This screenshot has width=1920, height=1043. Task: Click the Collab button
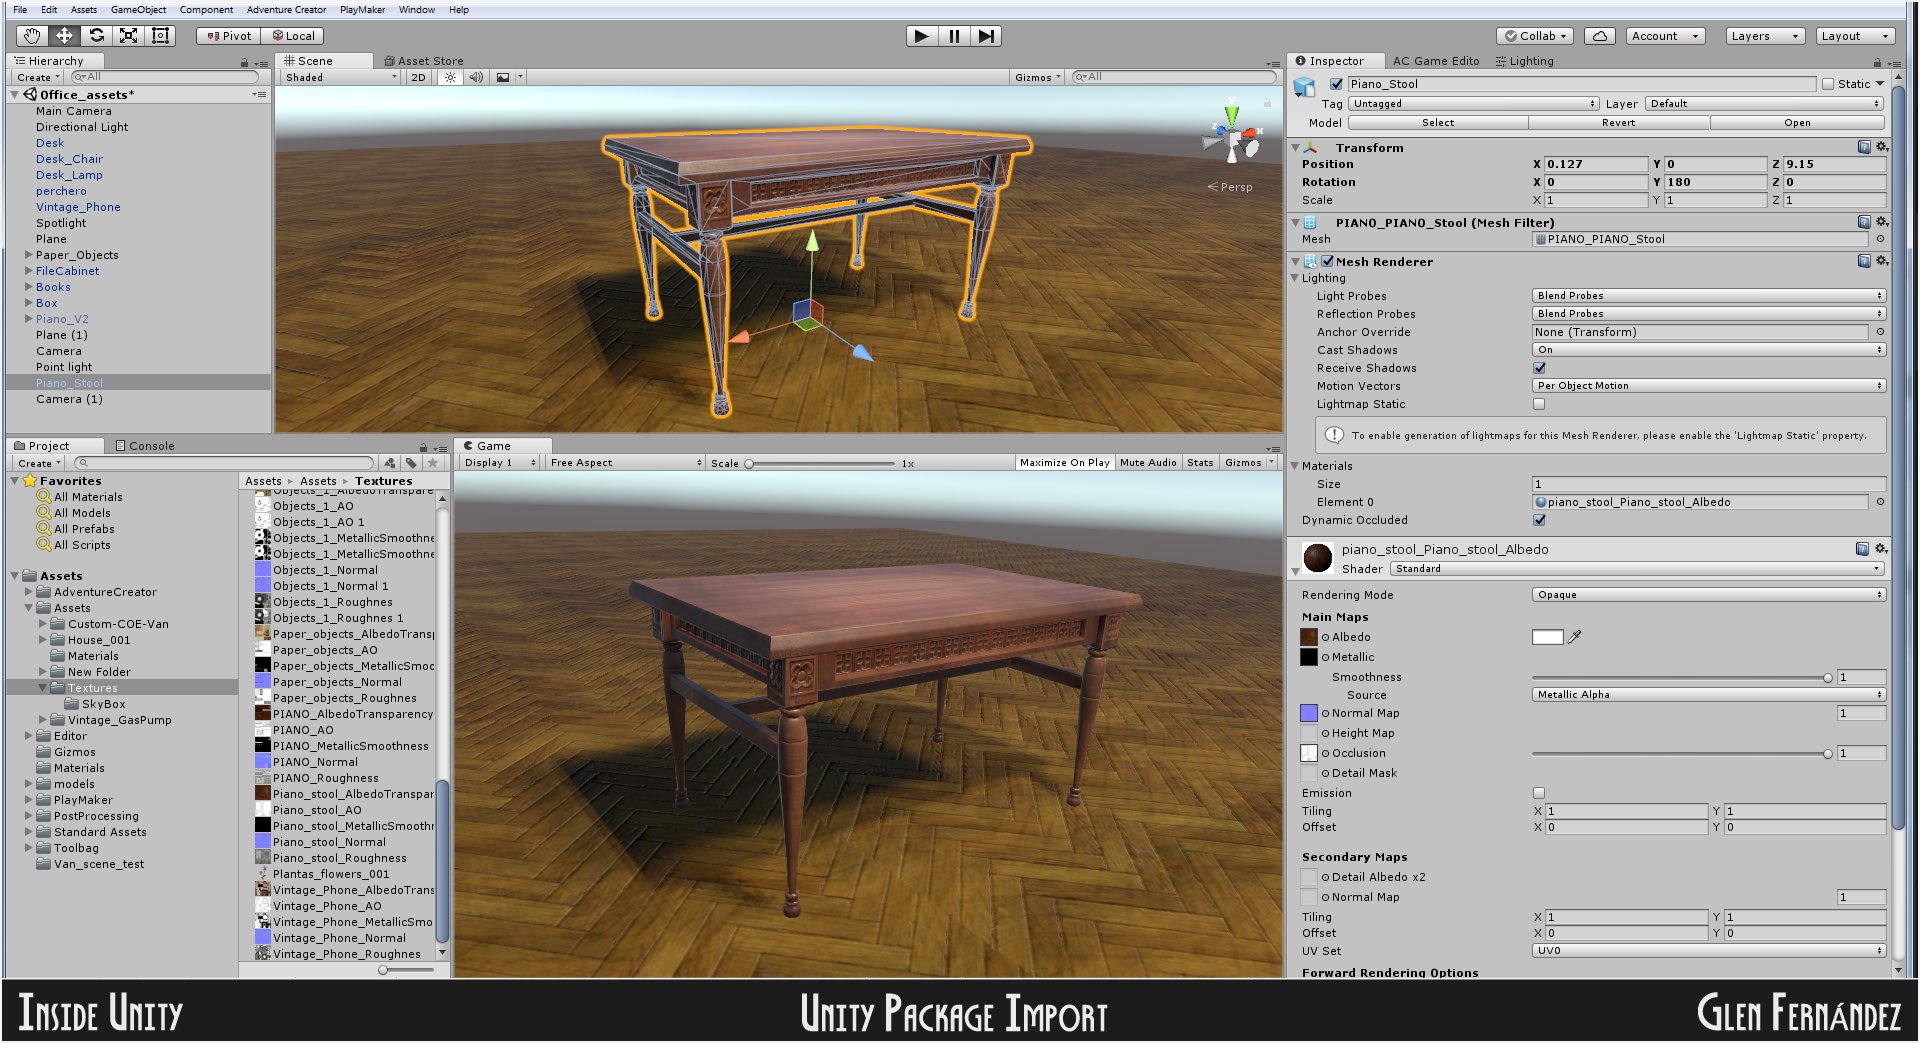(x=1536, y=36)
